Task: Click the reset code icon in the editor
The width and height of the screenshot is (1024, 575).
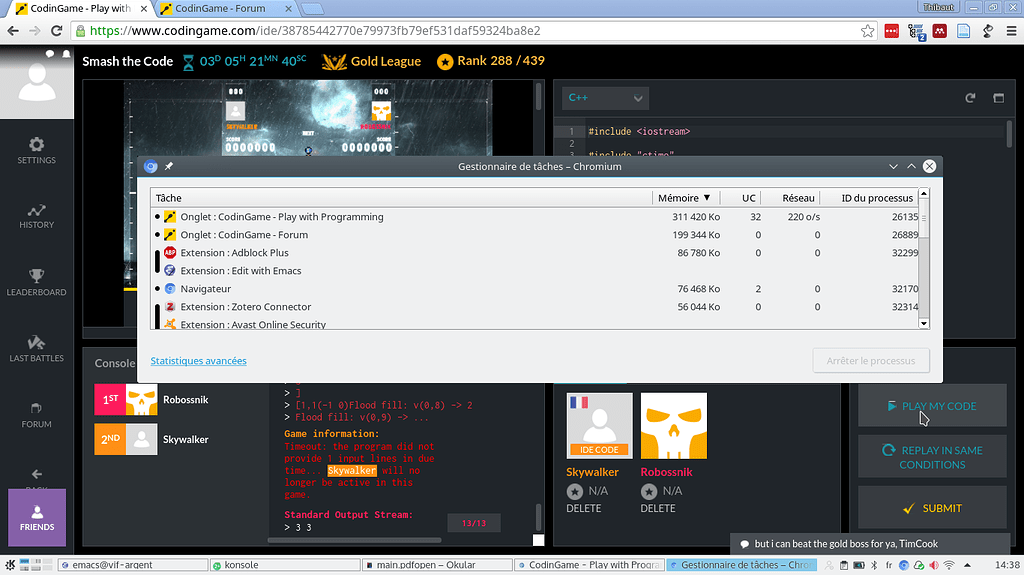Action: (x=970, y=98)
